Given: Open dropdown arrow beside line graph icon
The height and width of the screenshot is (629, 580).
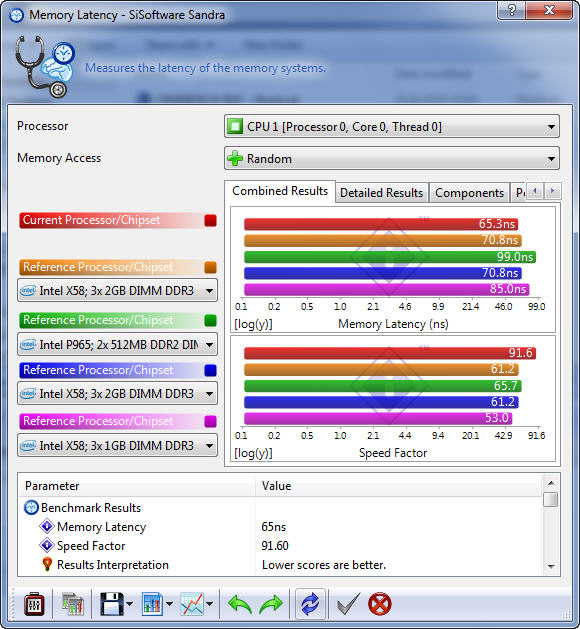Looking at the screenshot, I should [x=209, y=604].
